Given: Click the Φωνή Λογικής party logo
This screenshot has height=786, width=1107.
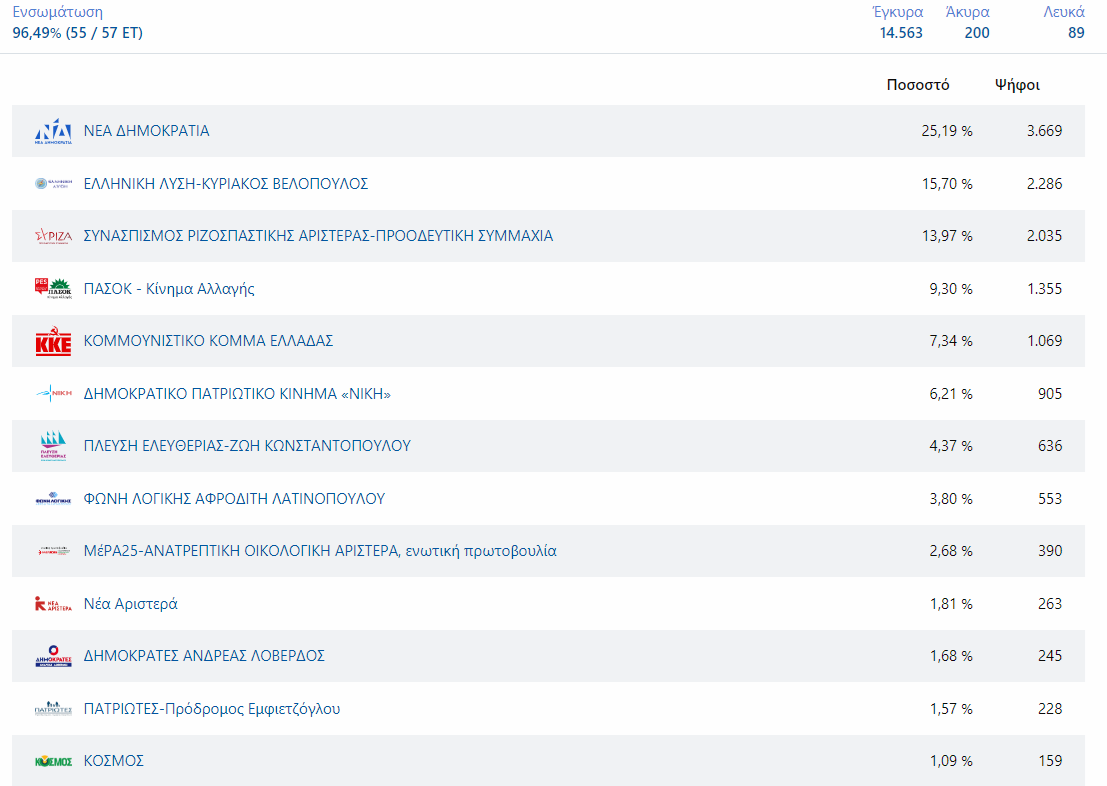Looking at the screenshot, I should tap(54, 499).
